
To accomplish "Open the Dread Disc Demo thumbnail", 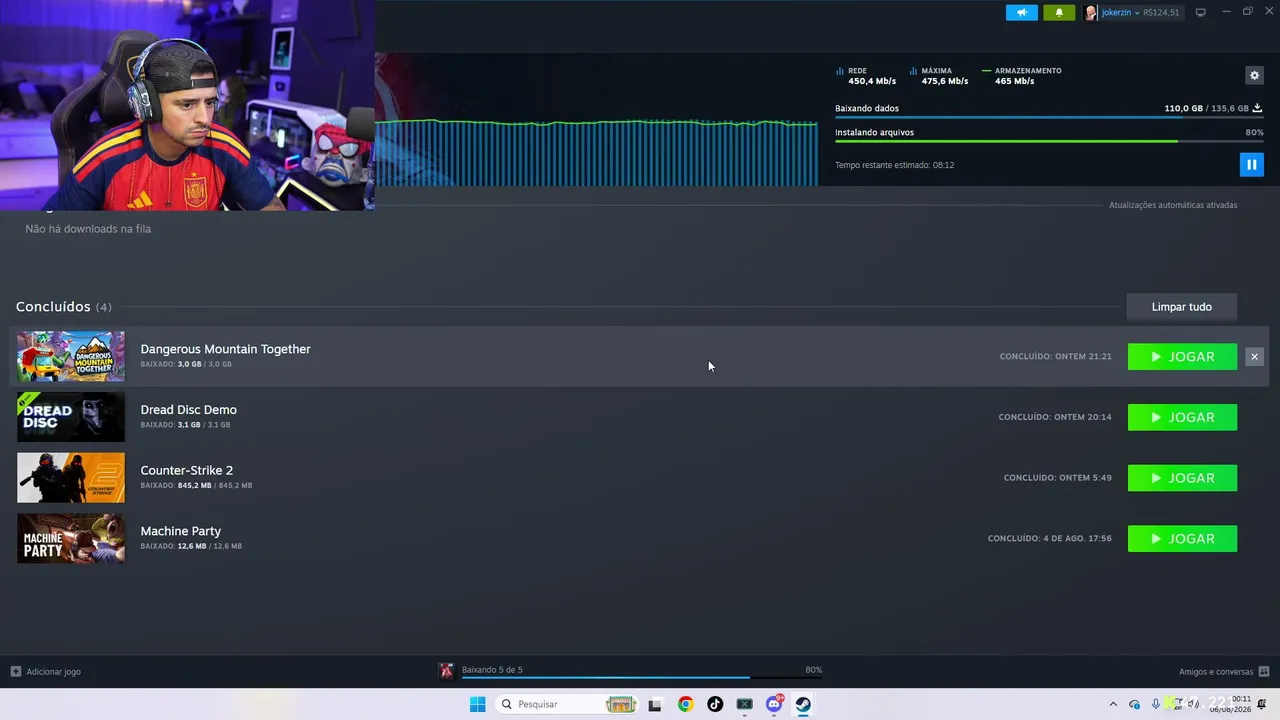I will click(71, 417).
